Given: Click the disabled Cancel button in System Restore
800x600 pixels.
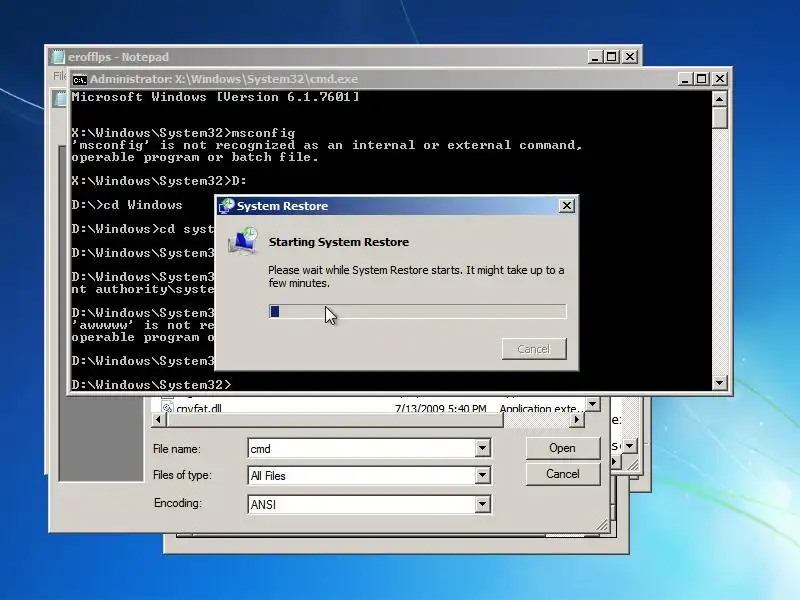Looking at the screenshot, I should tap(534, 349).
